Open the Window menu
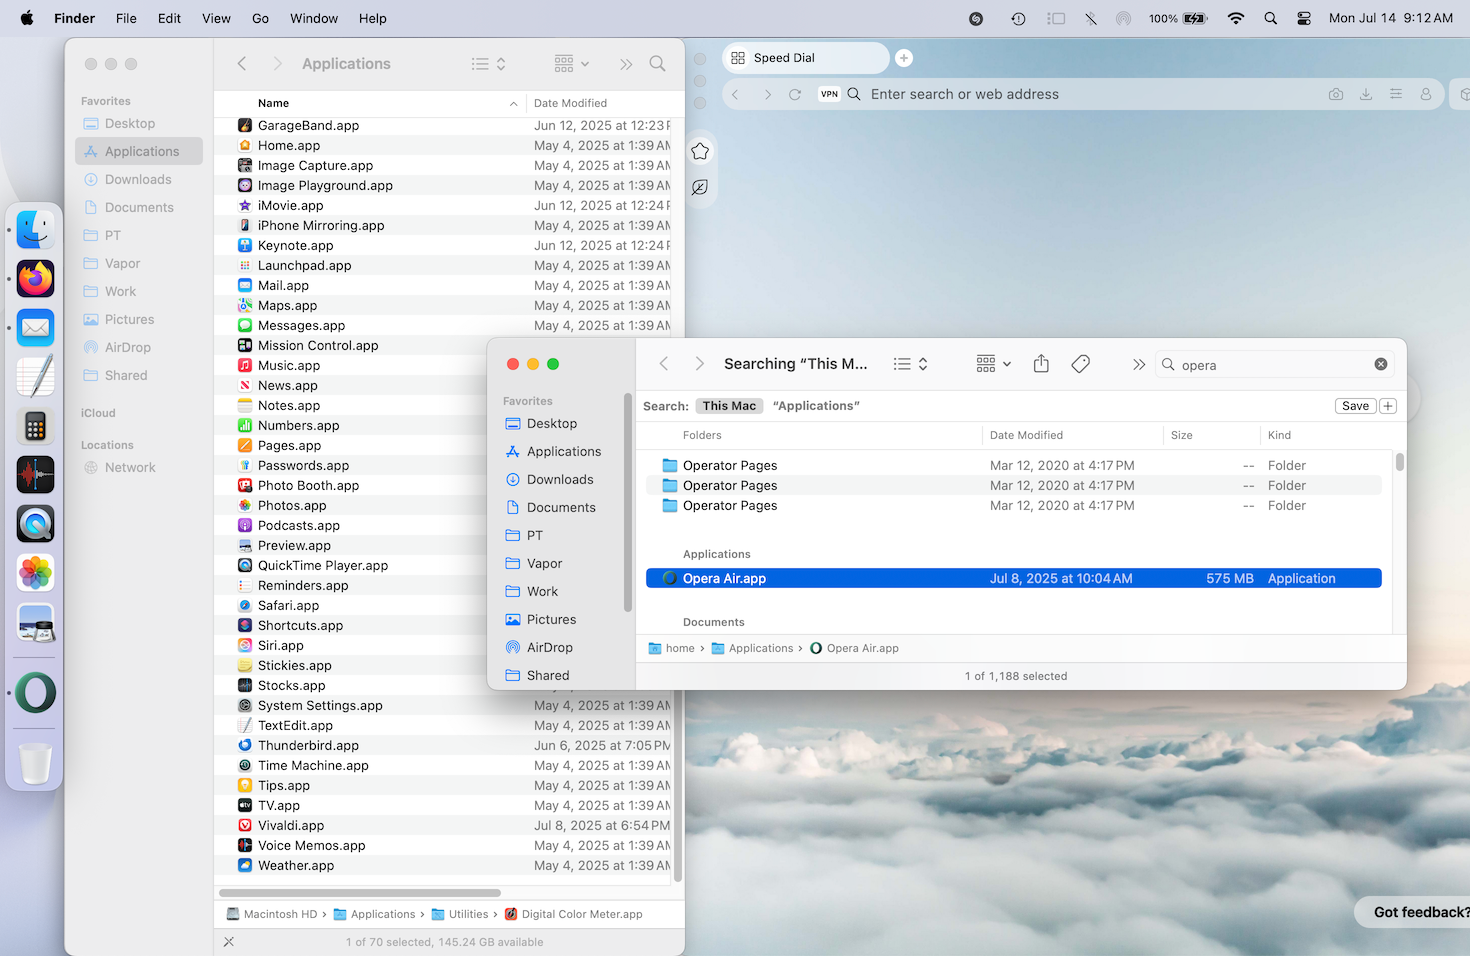This screenshot has height=956, width=1470. 314,18
